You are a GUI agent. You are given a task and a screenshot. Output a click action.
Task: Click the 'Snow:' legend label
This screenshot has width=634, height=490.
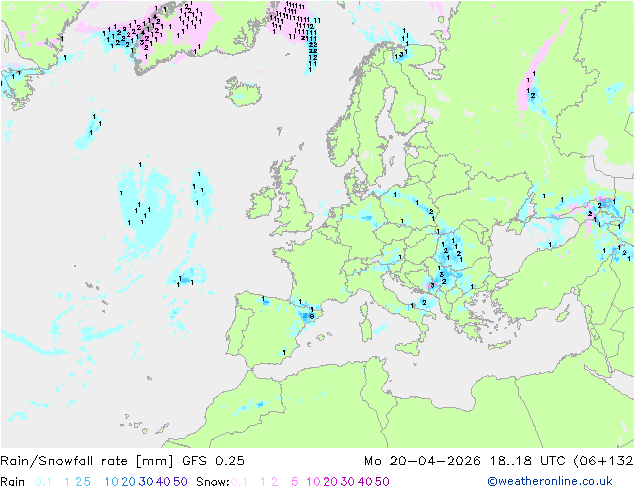point(213,482)
